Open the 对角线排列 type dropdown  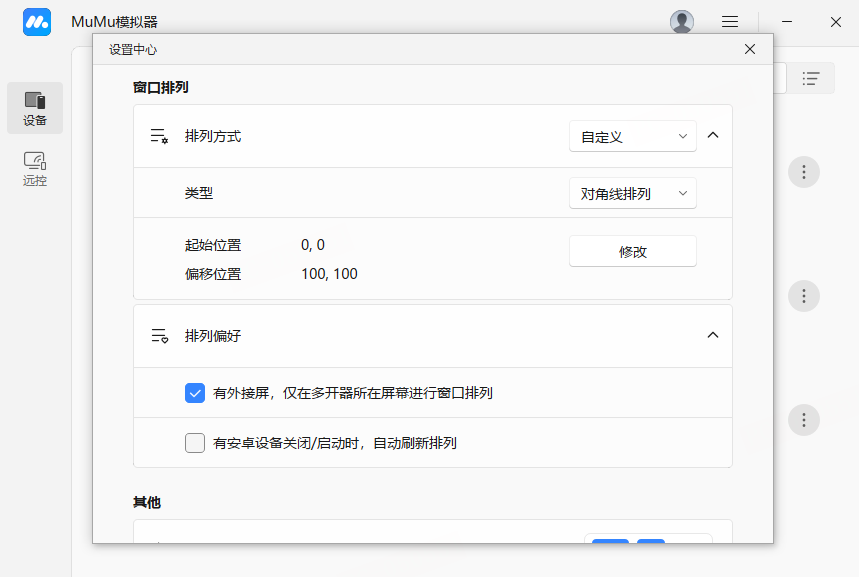[x=632, y=193]
